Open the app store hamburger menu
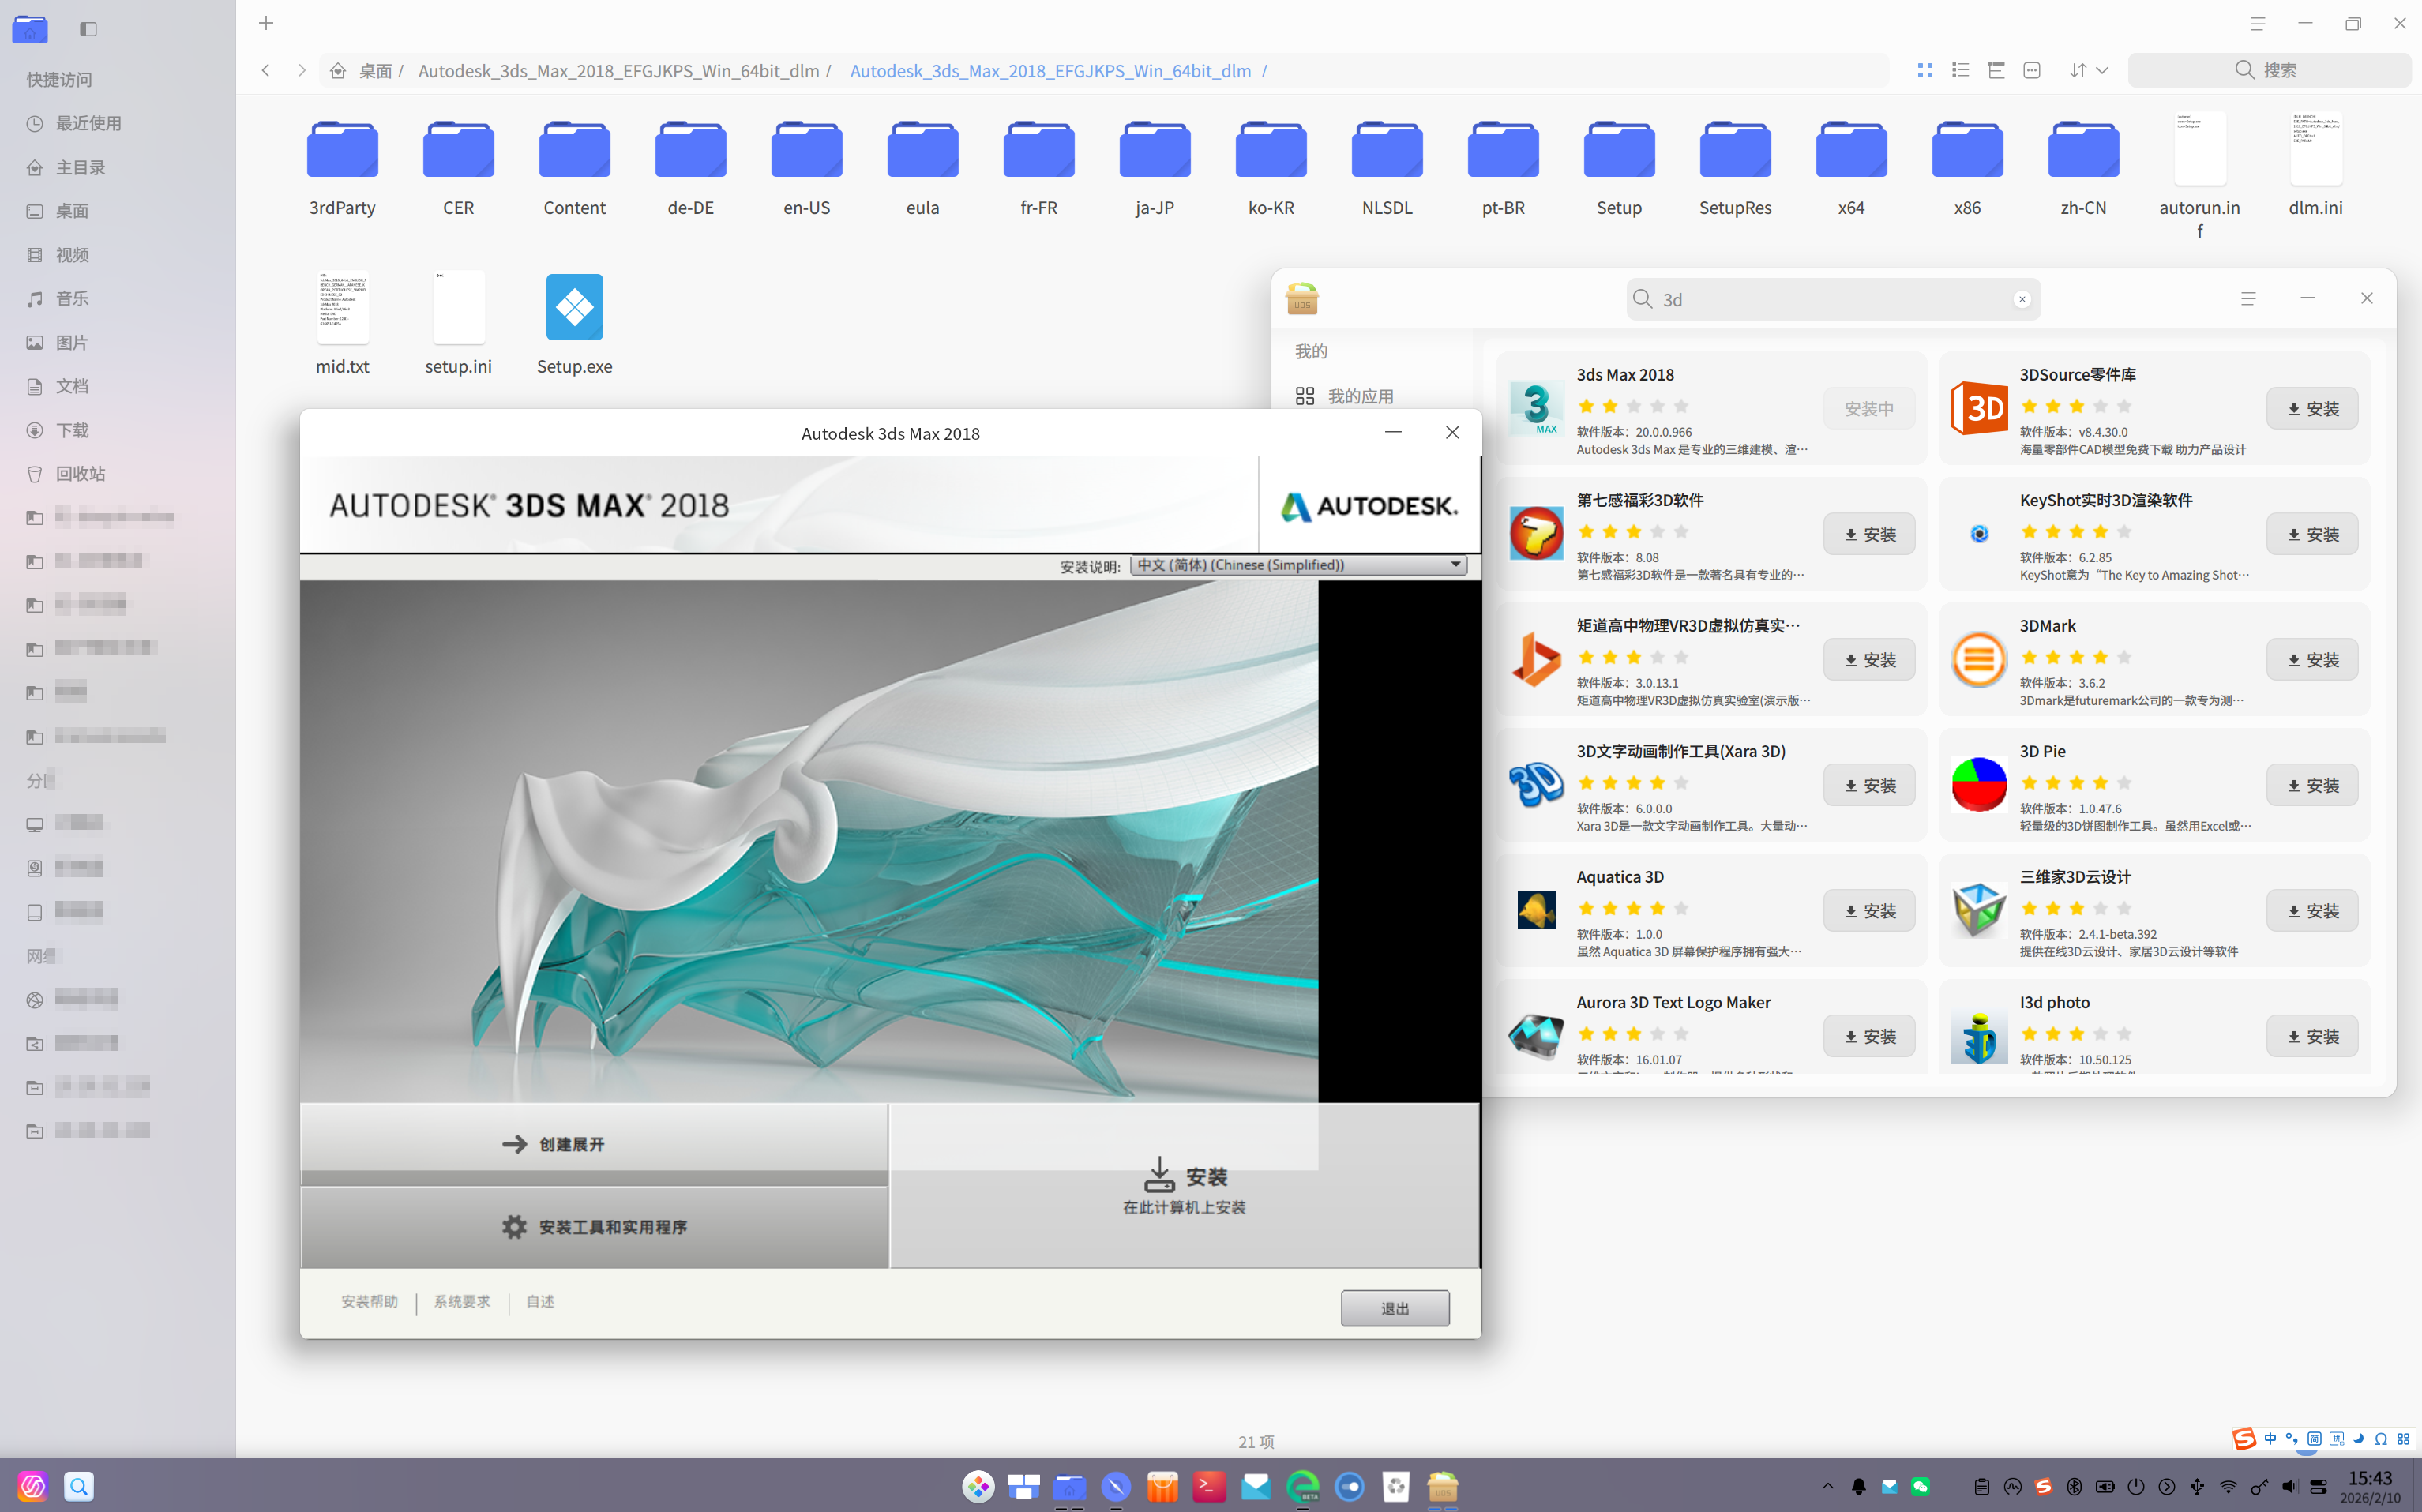This screenshot has width=2422, height=1512. tap(2247, 298)
